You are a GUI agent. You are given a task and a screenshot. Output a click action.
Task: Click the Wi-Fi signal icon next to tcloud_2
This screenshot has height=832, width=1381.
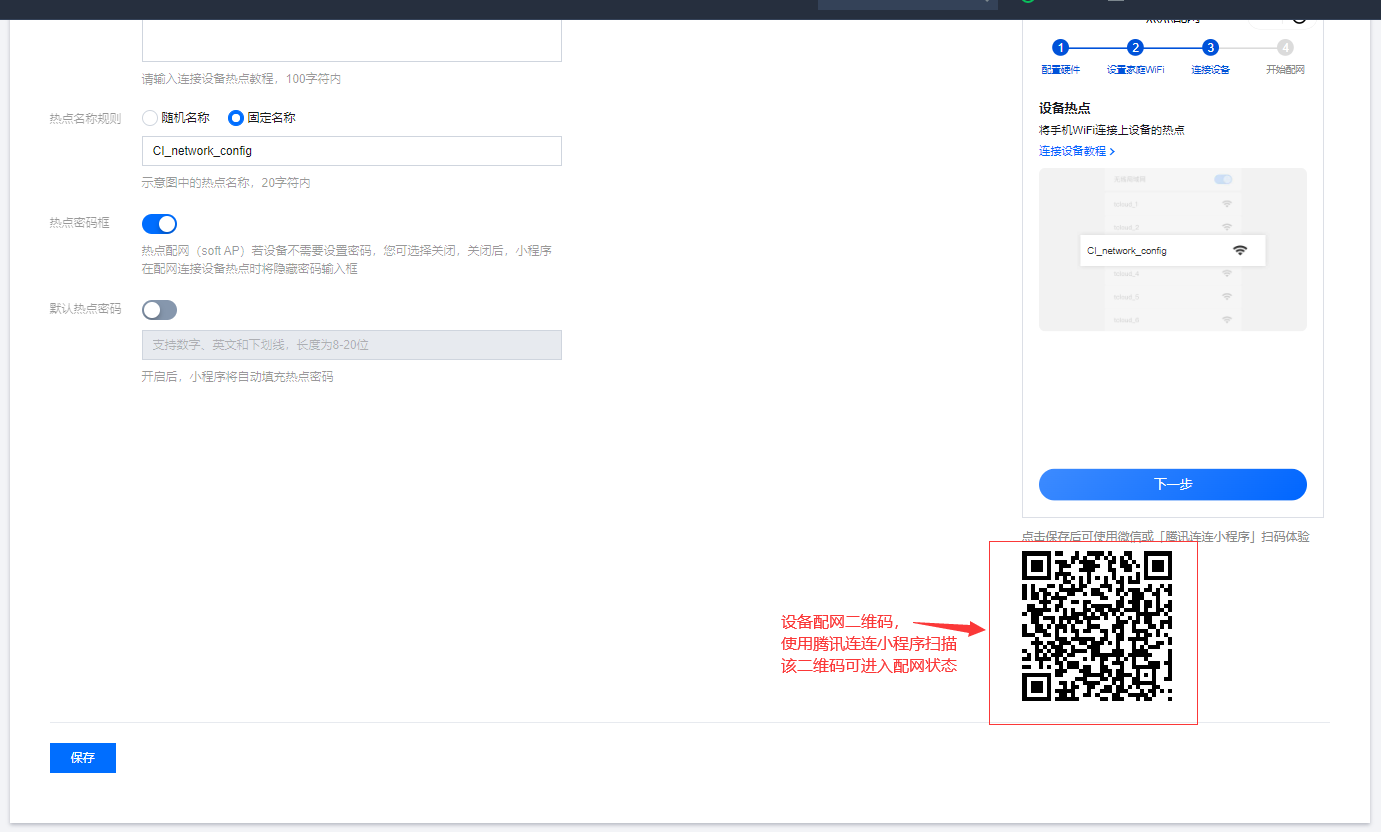(x=1226, y=227)
